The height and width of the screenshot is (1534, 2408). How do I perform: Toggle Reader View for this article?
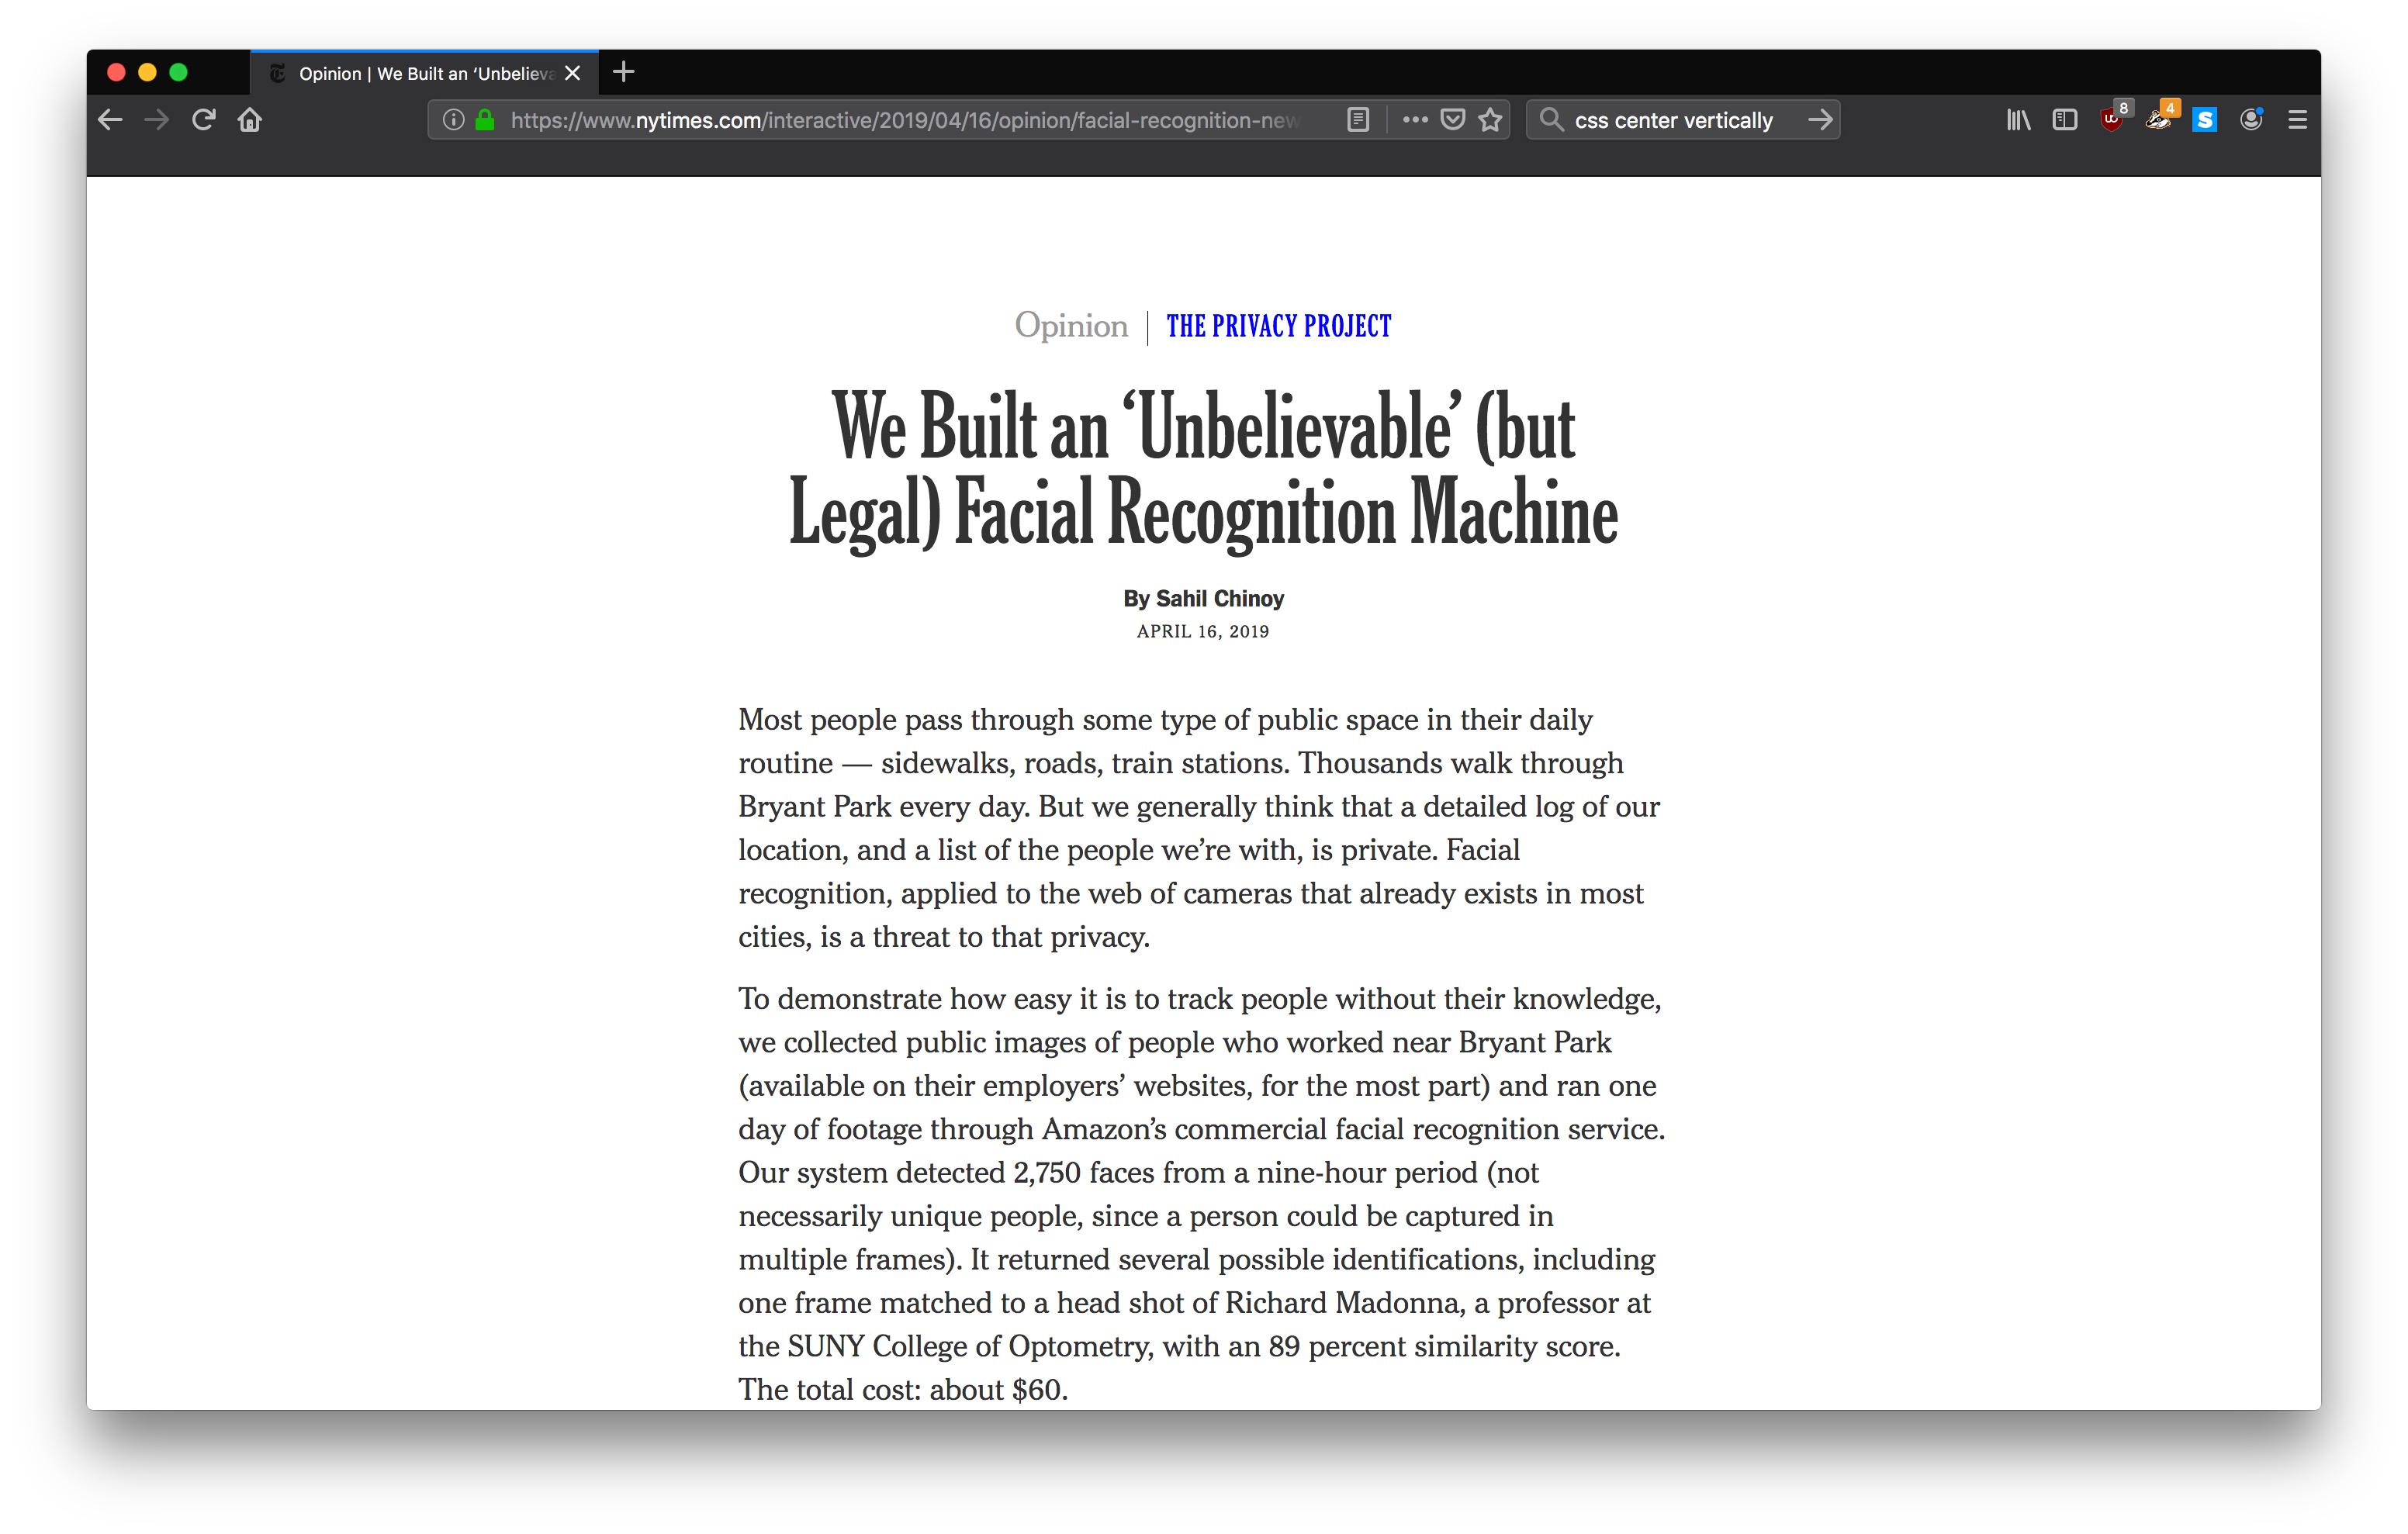pos(1357,120)
